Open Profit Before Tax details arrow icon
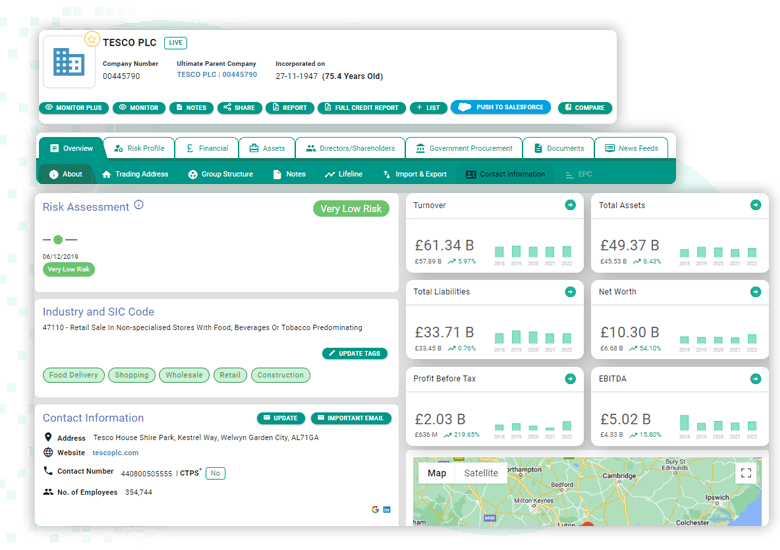This screenshot has height=550, width=780. coord(571,379)
